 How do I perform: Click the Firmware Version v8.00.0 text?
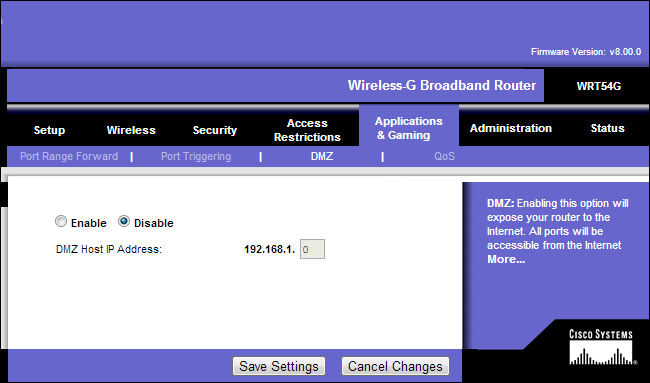586,52
